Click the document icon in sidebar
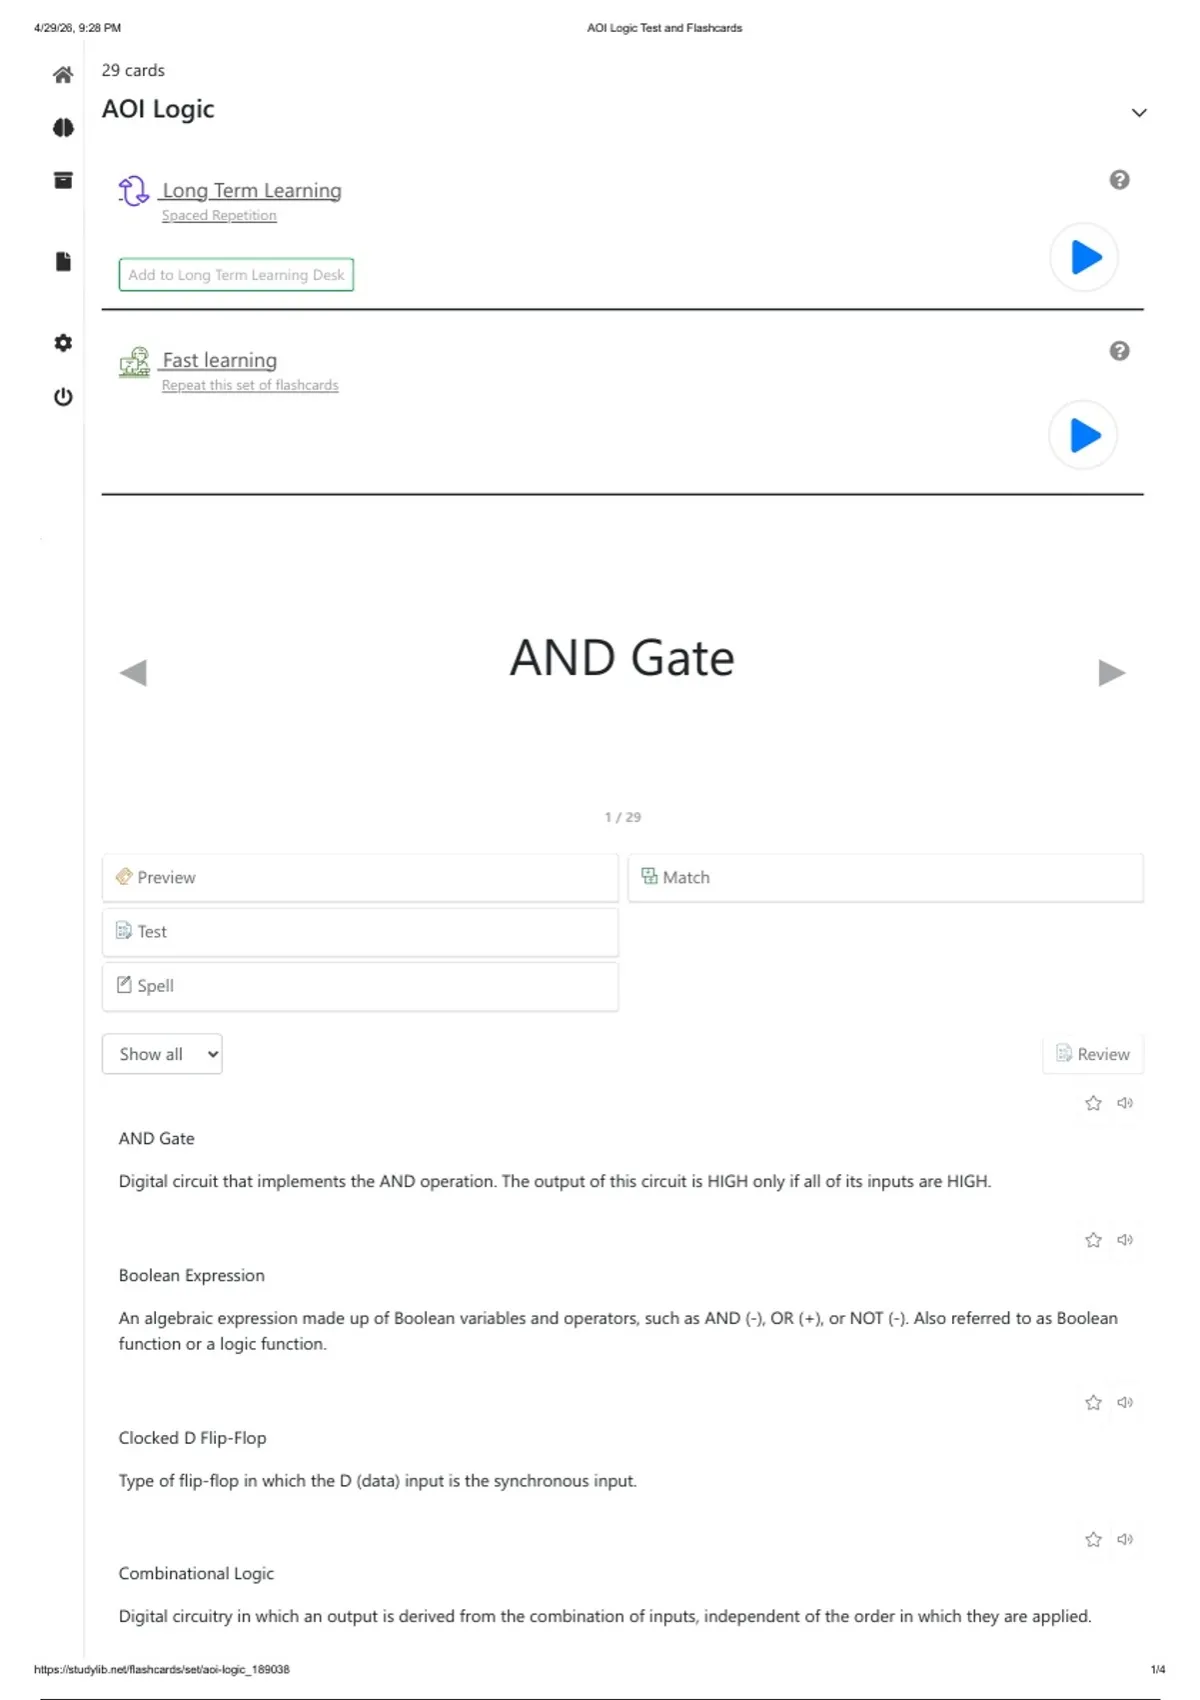 coord(63,261)
